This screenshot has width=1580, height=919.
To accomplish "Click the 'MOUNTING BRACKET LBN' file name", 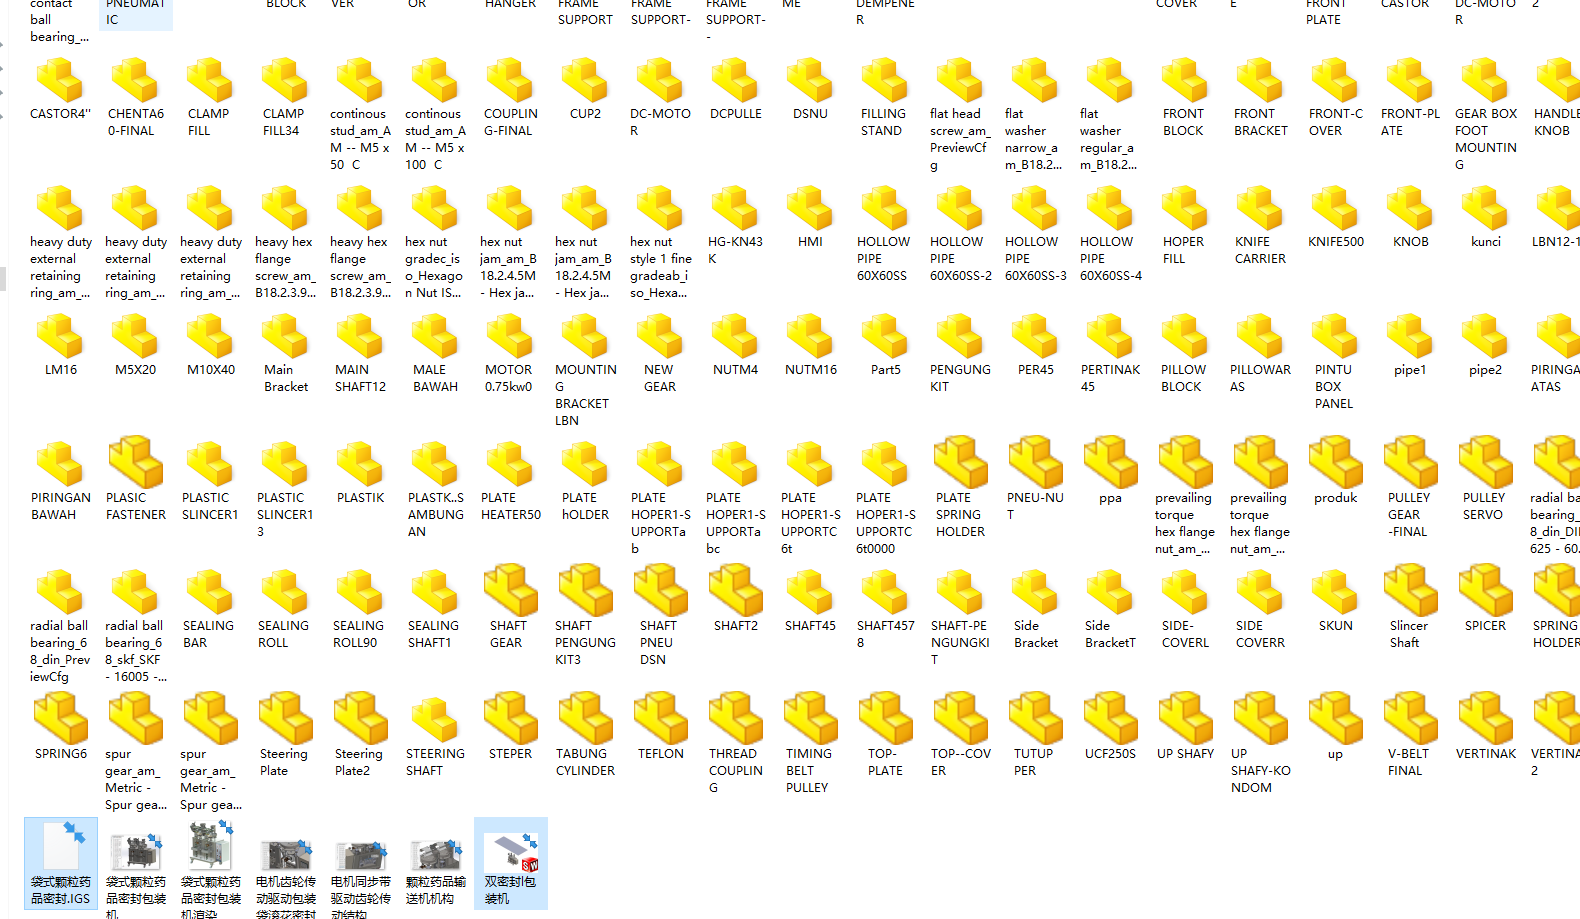I will click(x=585, y=395).
